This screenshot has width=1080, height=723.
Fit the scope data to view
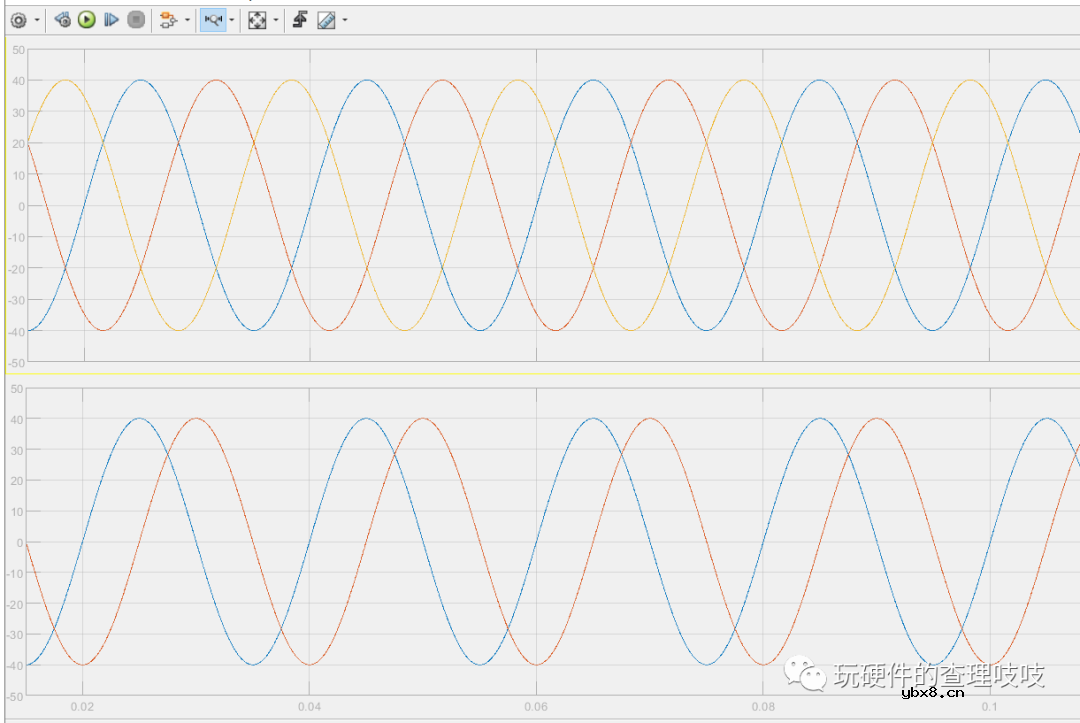pyautogui.click(x=258, y=18)
